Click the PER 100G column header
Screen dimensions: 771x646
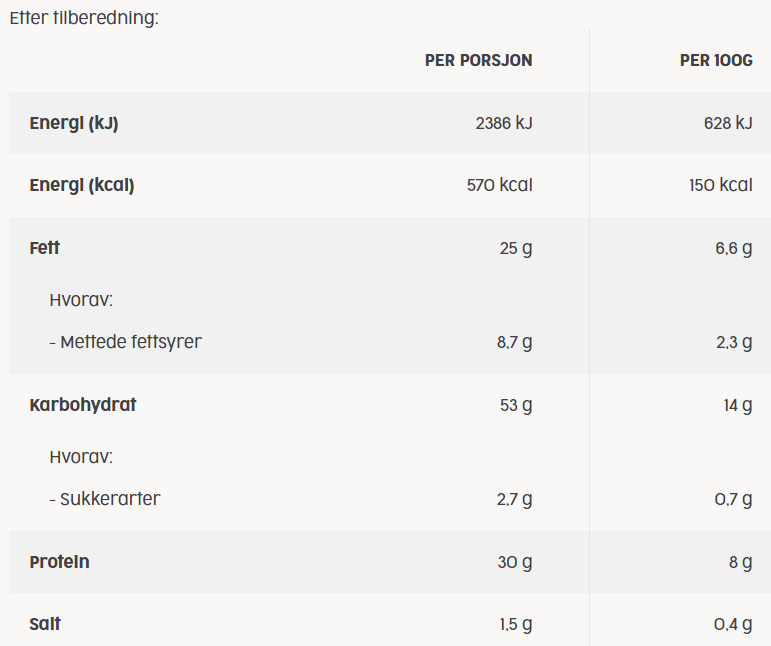(716, 60)
